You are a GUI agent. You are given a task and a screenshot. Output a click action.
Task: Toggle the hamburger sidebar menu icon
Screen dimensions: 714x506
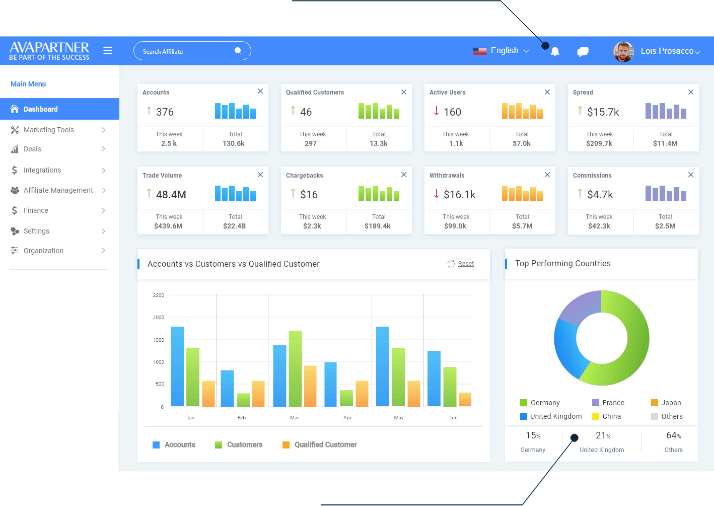108,50
